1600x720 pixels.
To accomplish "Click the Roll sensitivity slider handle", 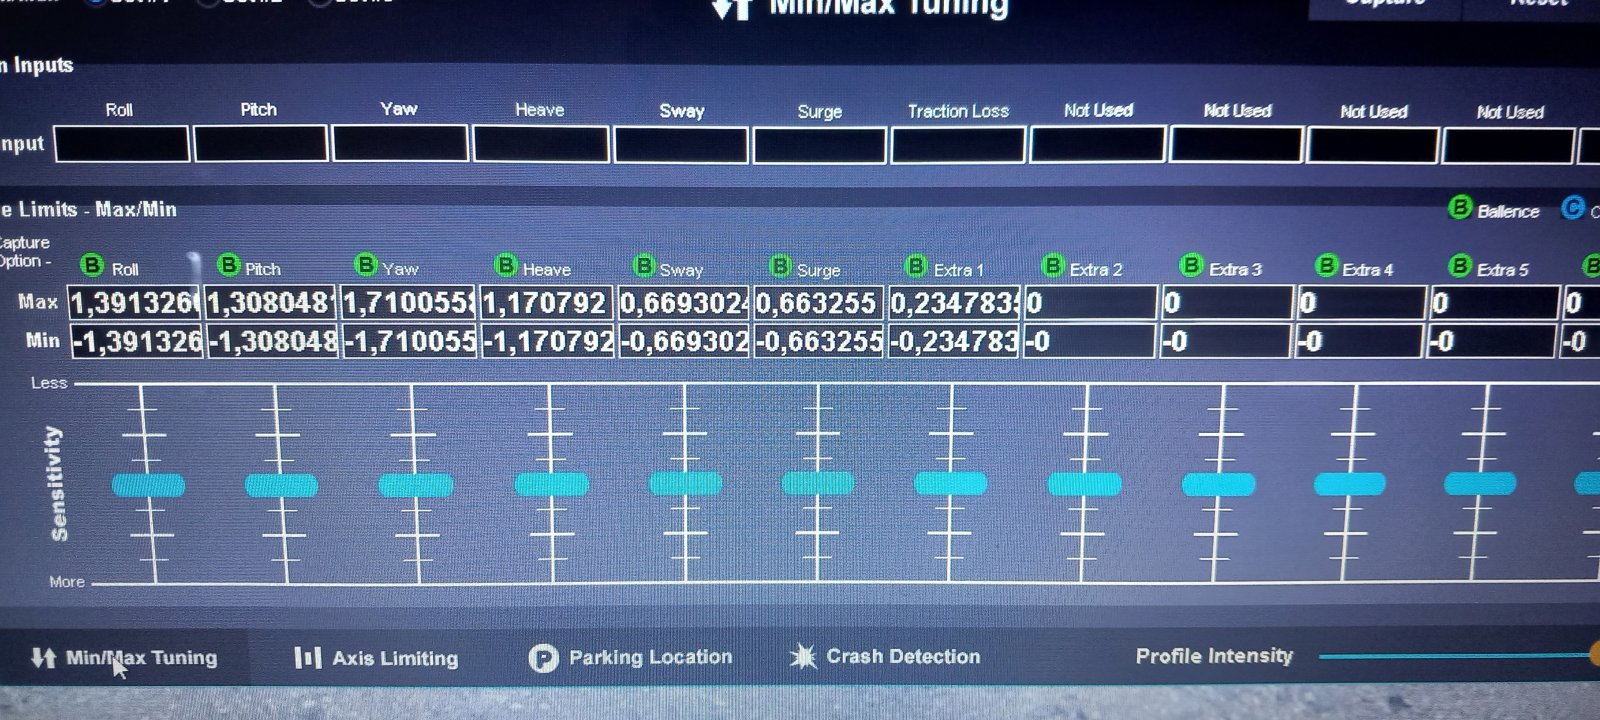I will 148,486.
